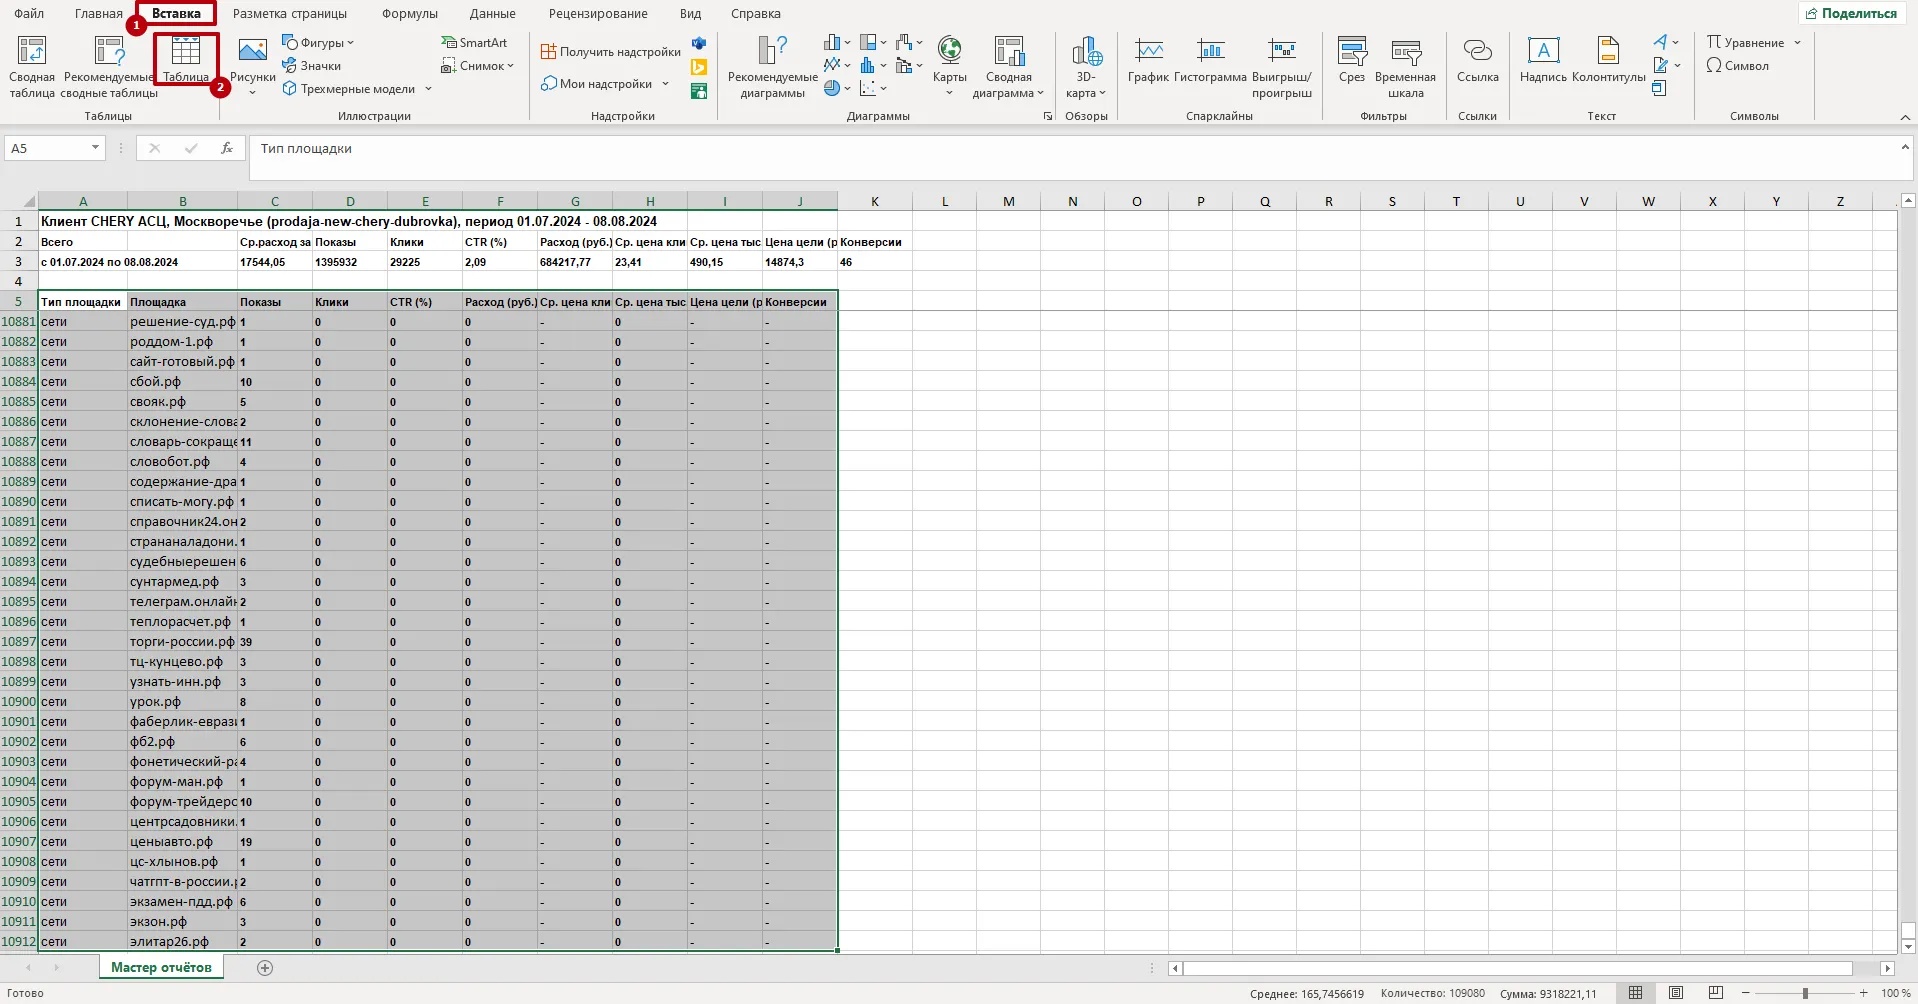1918x1004 pixels.
Task: Switch to the Данные tab
Action: tap(492, 14)
